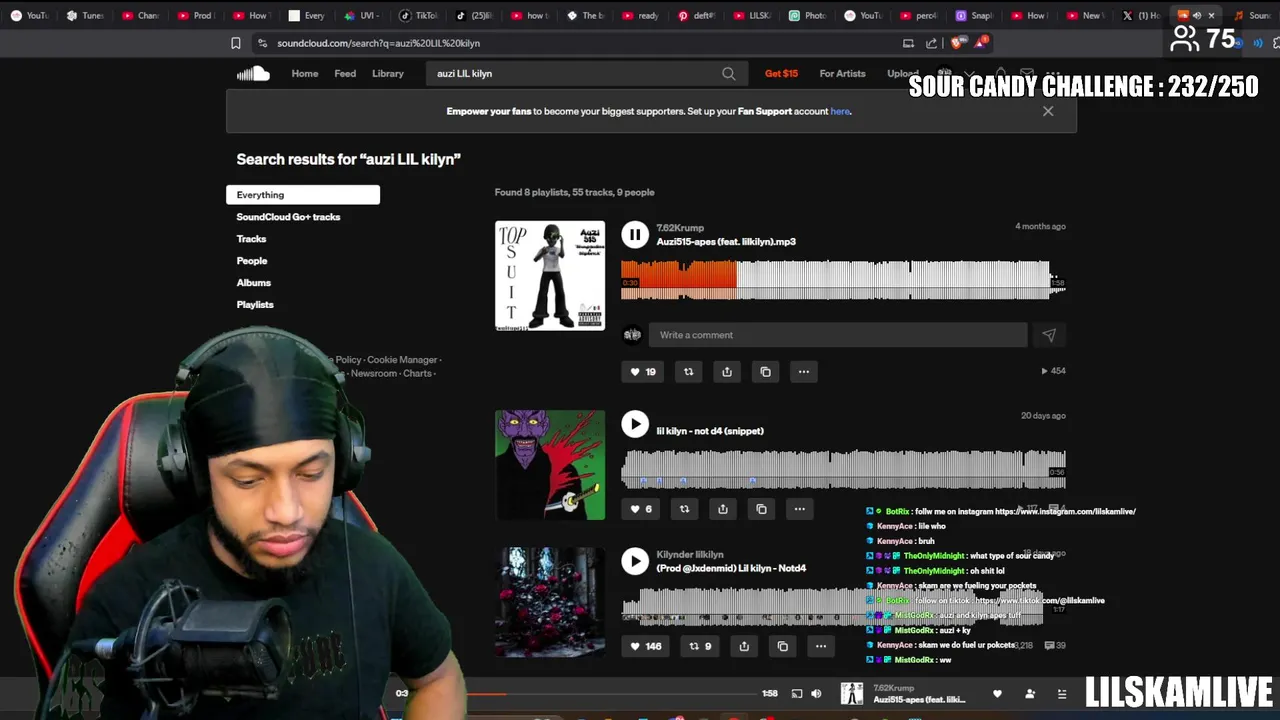Image resolution: width=1280 pixels, height=720 pixels.
Task: Open the 7.62Krump artist profile above Auzi515-apes
Action: click(682, 228)
